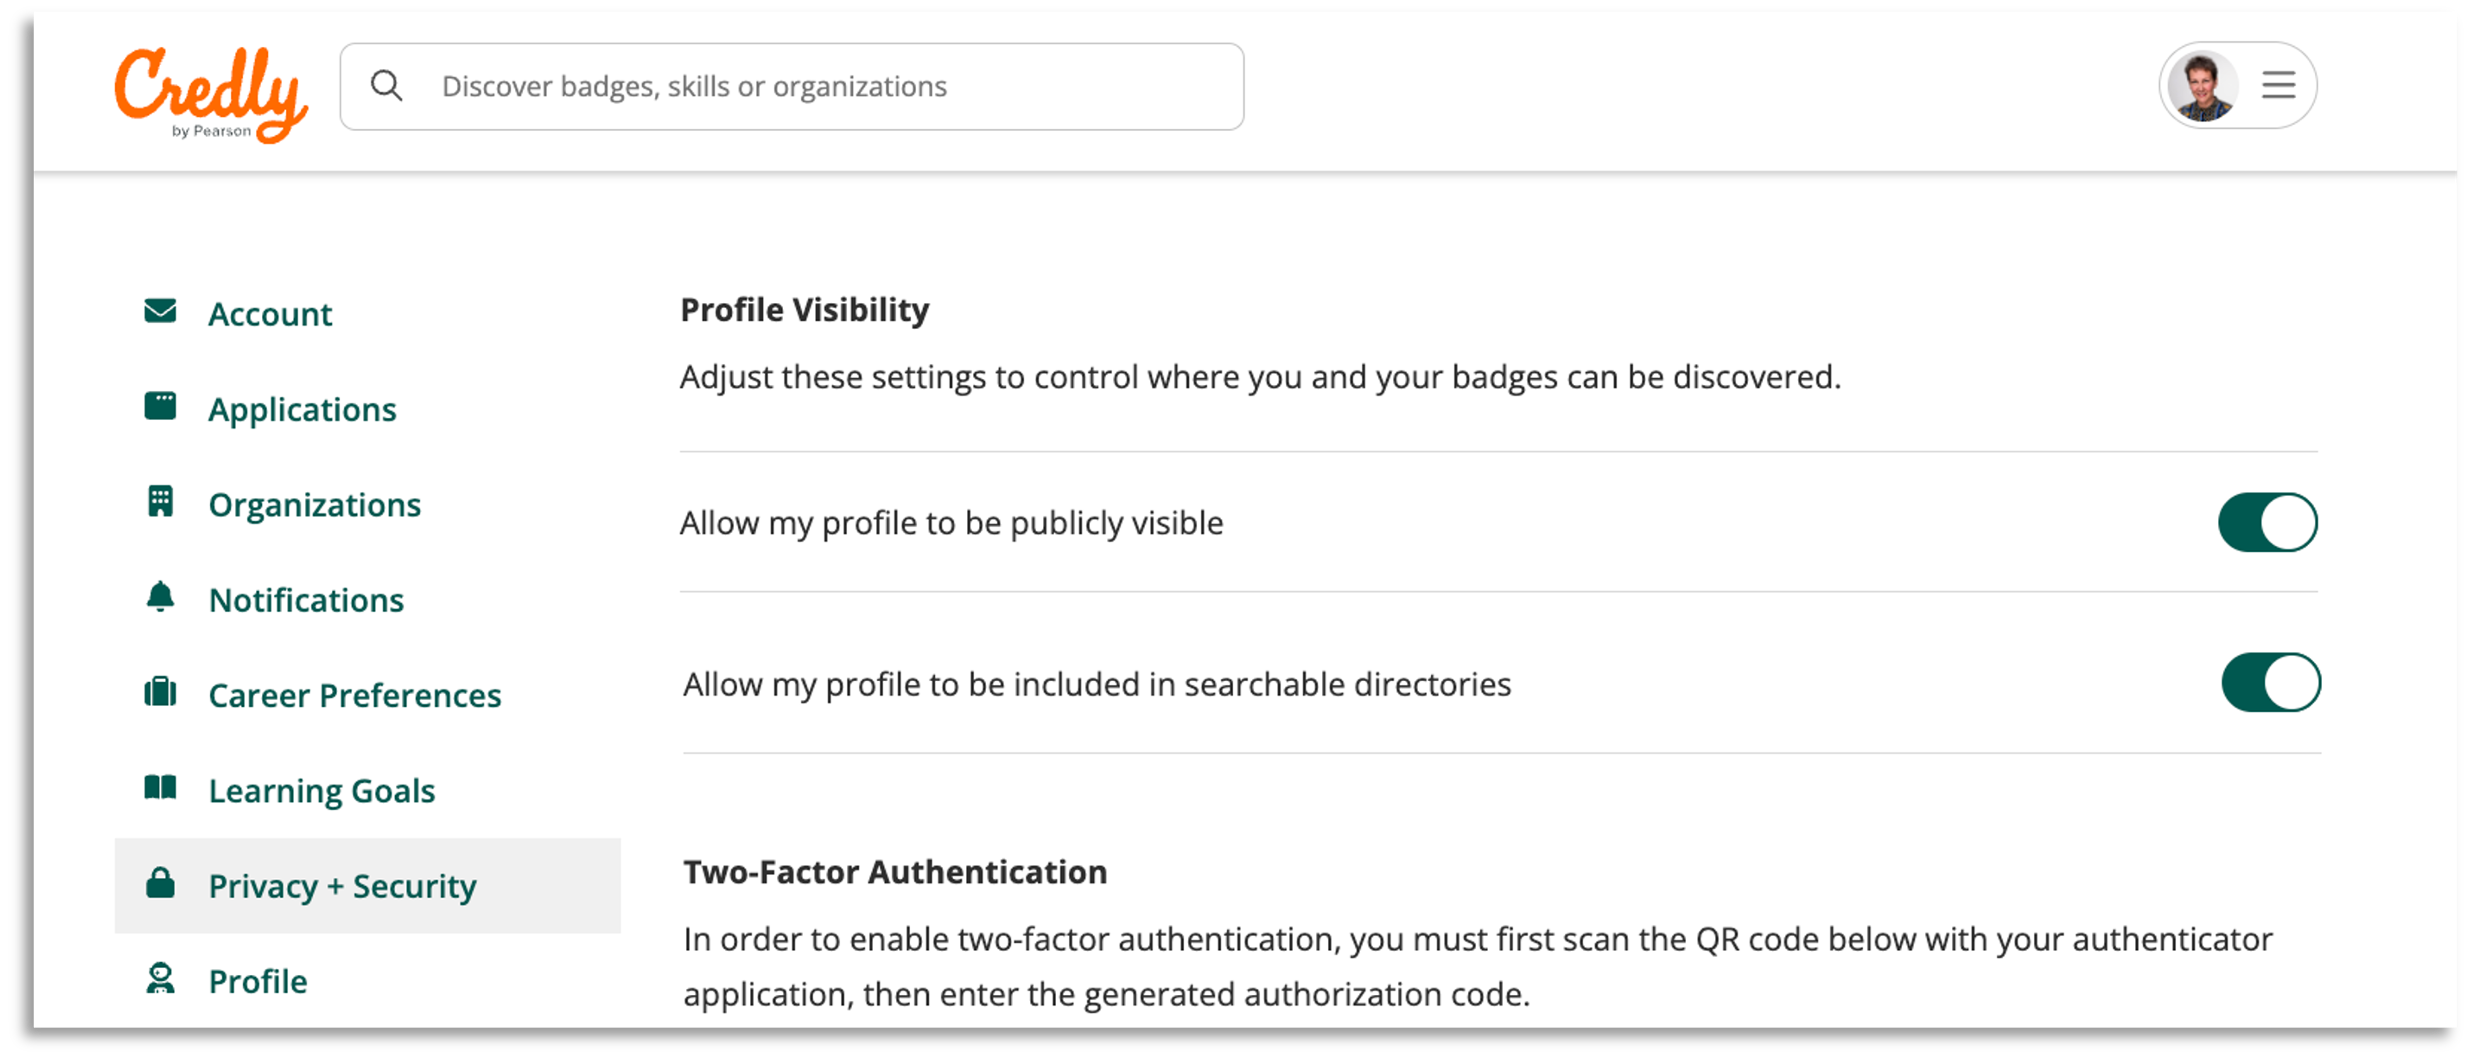Click the Career Preferences briefcase icon
The image size is (2470, 1058).
pyautogui.click(x=160, y=692)
